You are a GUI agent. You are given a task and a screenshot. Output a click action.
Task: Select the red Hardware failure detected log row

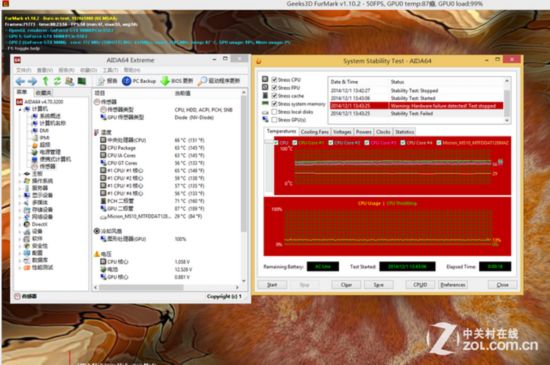(x=416, y=106)
